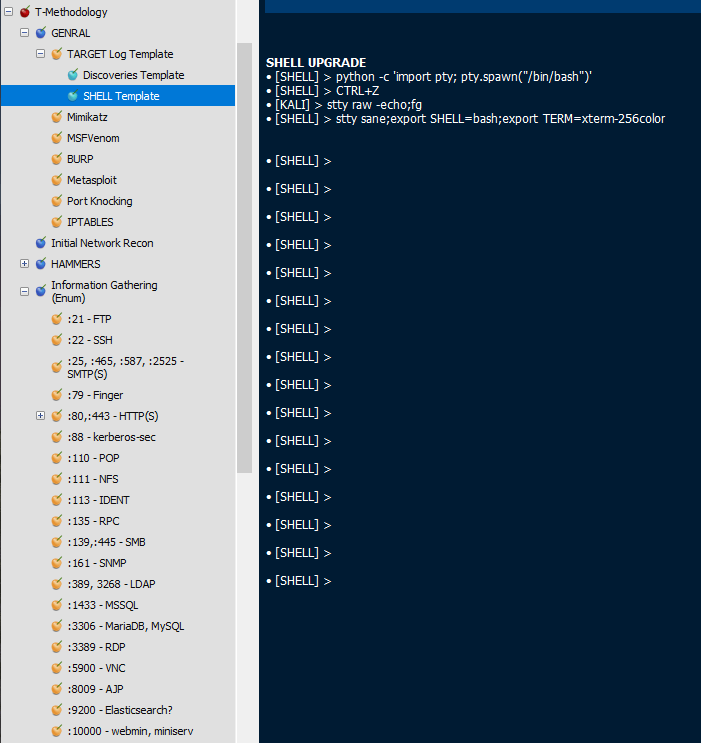701x743 pixels.
Task: Collapse the TARGET Log Template node
Action: tap(41, 54)
